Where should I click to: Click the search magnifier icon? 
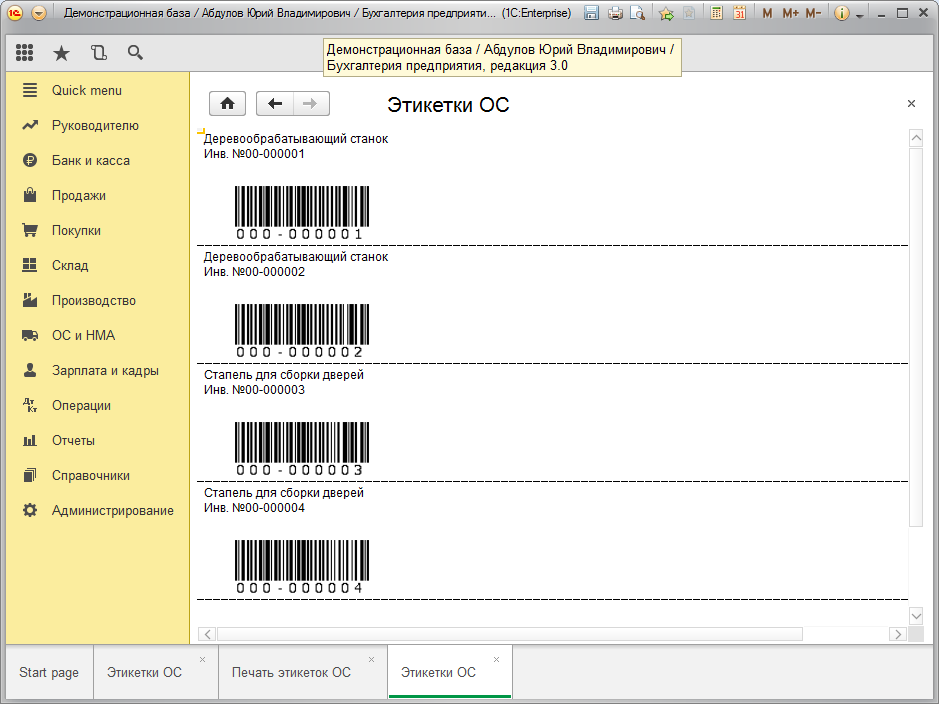tap(135, 53)
